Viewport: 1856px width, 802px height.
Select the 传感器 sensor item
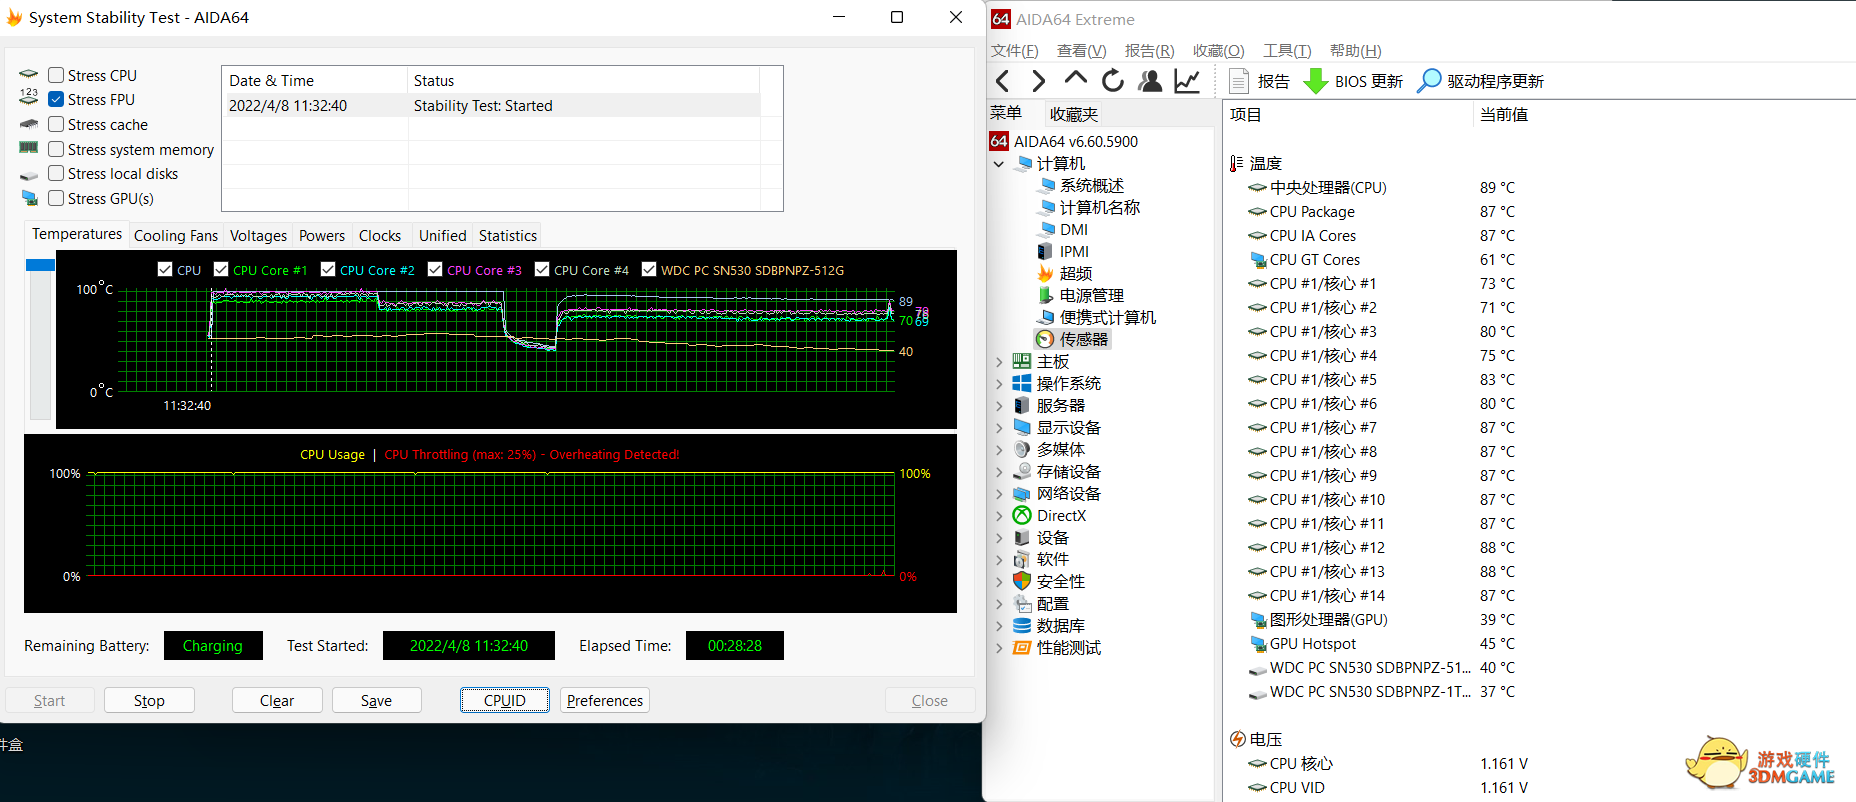click(1084, 340)
